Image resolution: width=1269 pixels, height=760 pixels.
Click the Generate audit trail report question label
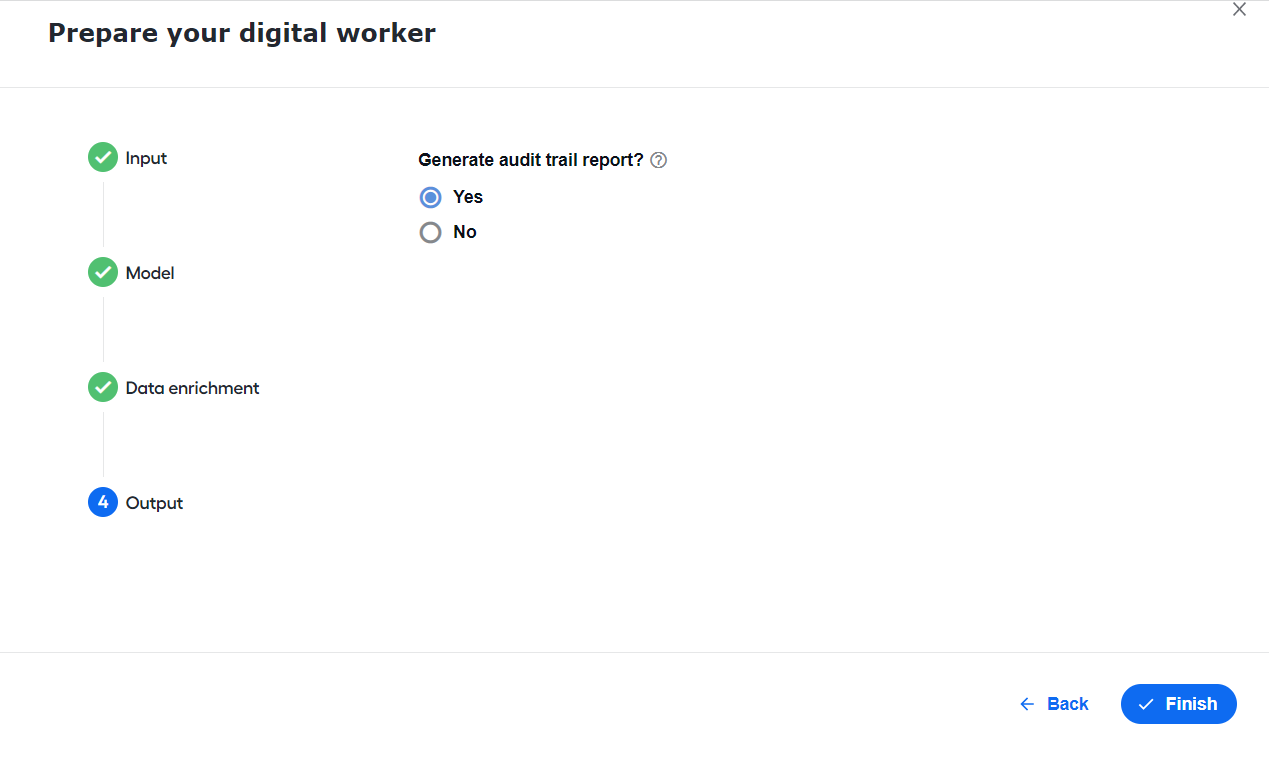[x=531, y=160]
